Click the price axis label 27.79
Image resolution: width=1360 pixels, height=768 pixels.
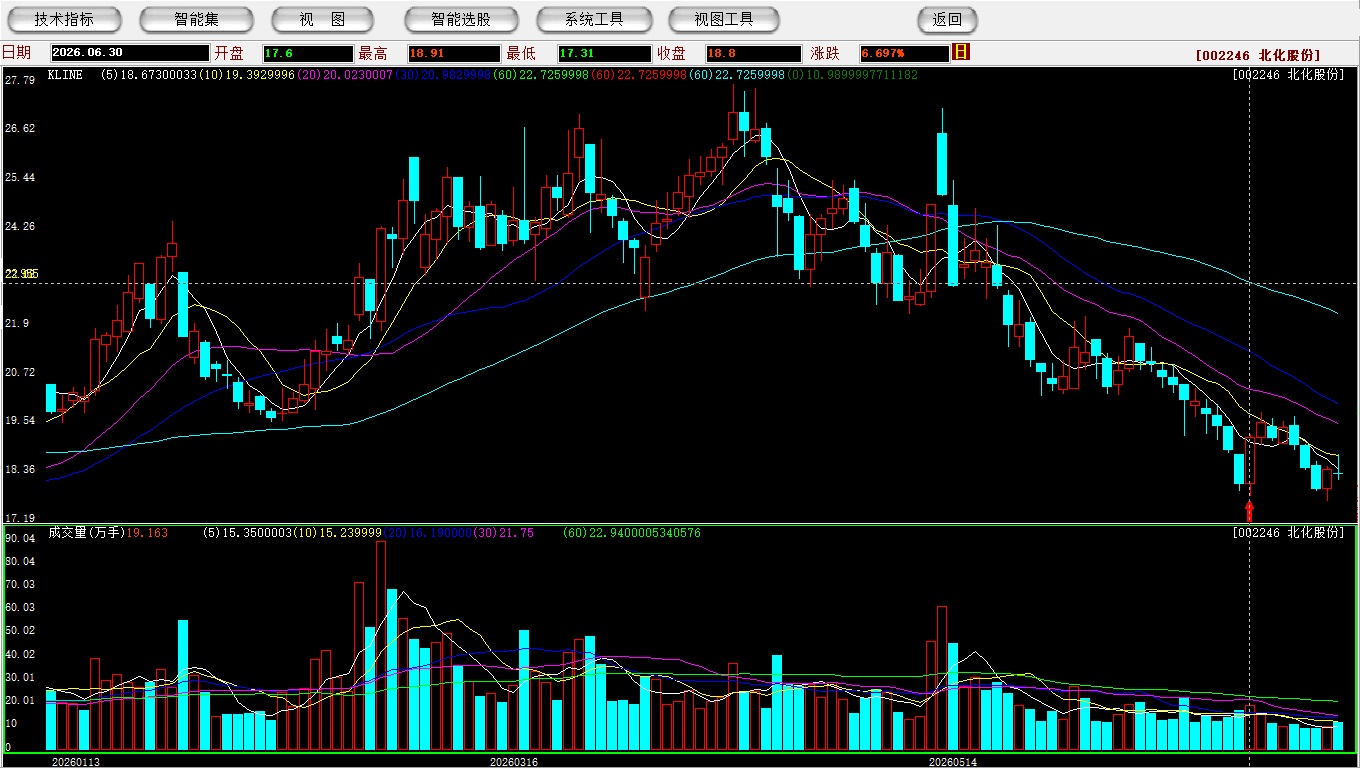click(x=20, y=80)
